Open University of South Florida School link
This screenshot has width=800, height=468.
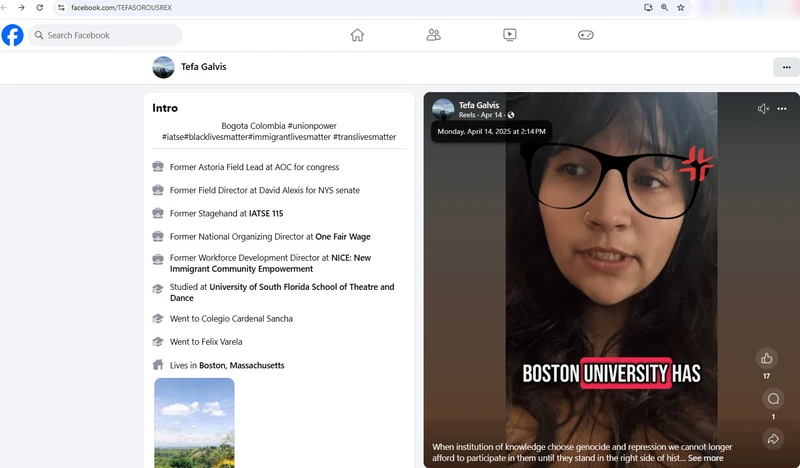pos(282,292)
